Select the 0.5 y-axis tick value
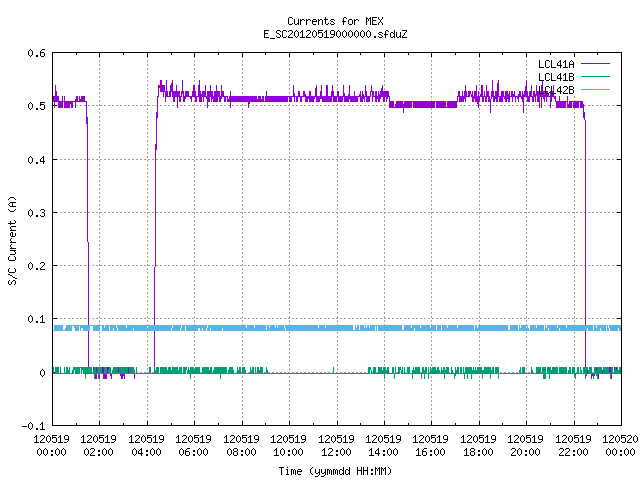The width and height of the screenshot is (640, 480). (36, 106)
